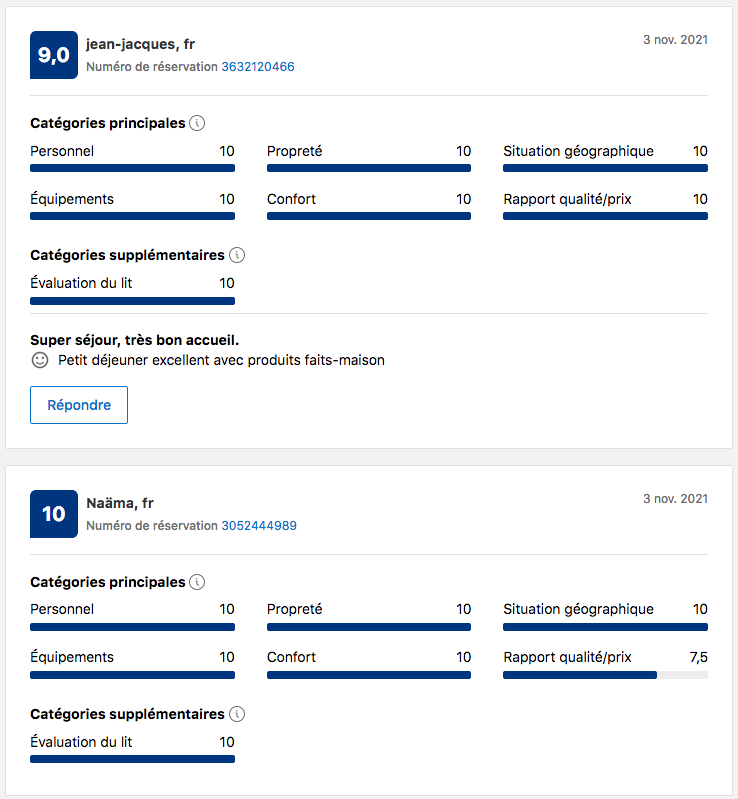Click jean-jacques' Personnel rating bar
The height and width of the screenshot is (799, 738).
pyautogui.click(x=132, y=168)
